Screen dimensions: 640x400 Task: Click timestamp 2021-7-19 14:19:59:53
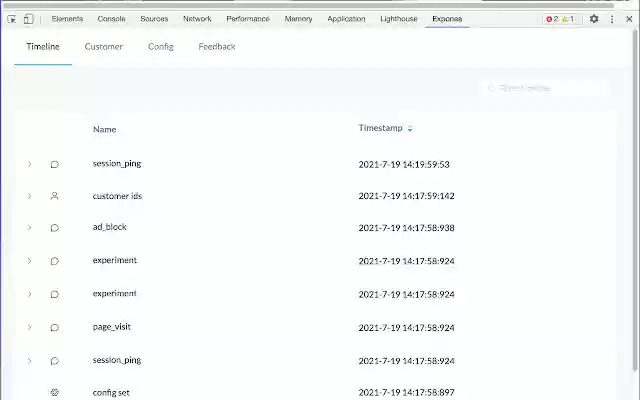[x=404, y=164]
